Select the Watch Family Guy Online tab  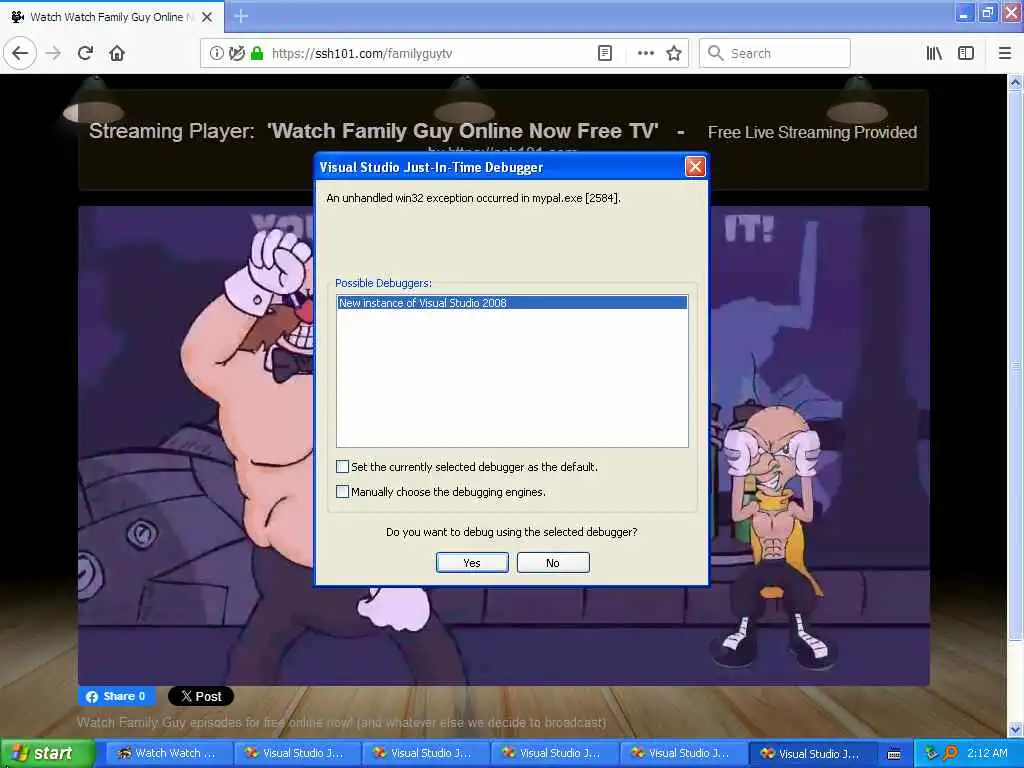pyautogui.click(x=112, y=17)
